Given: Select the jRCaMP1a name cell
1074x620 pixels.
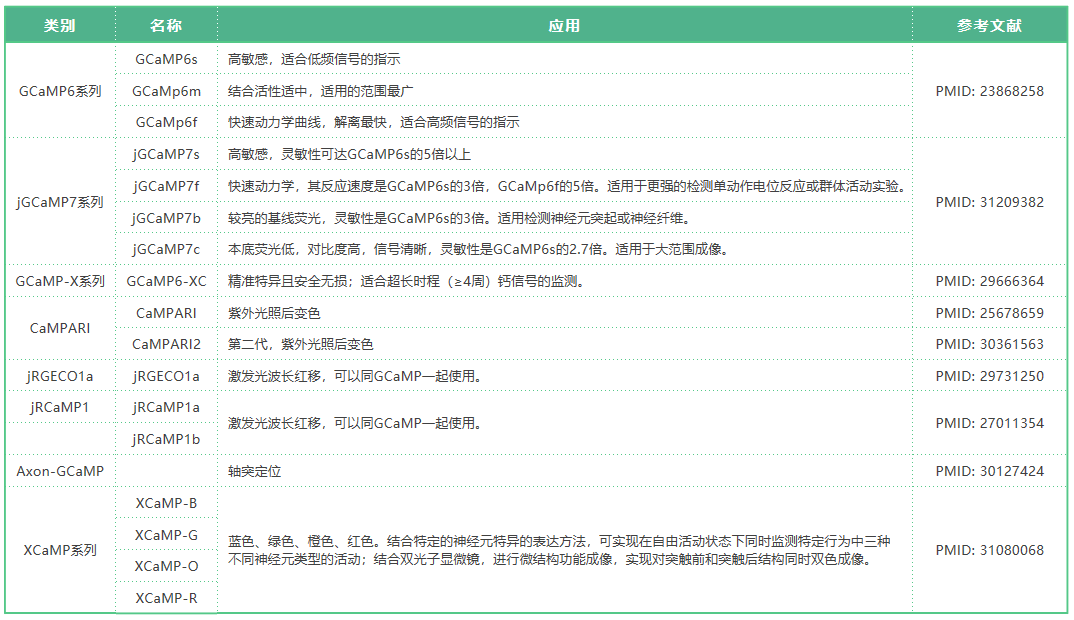Looking at the screenshot, I should pyautogui.click(x=166, y=407).
